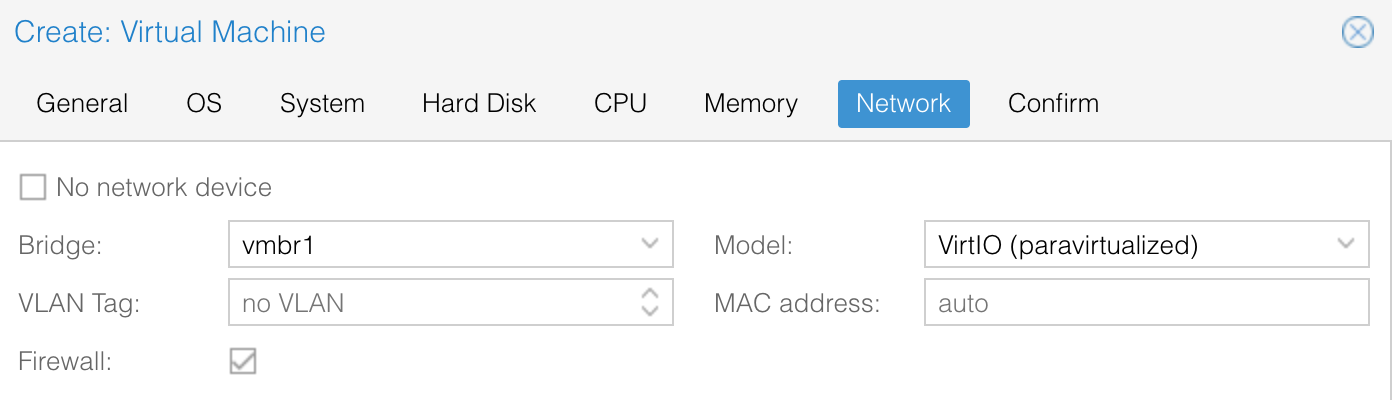Open the OS tab
This screenshot has width=1392, height=400.
[204, 104]
